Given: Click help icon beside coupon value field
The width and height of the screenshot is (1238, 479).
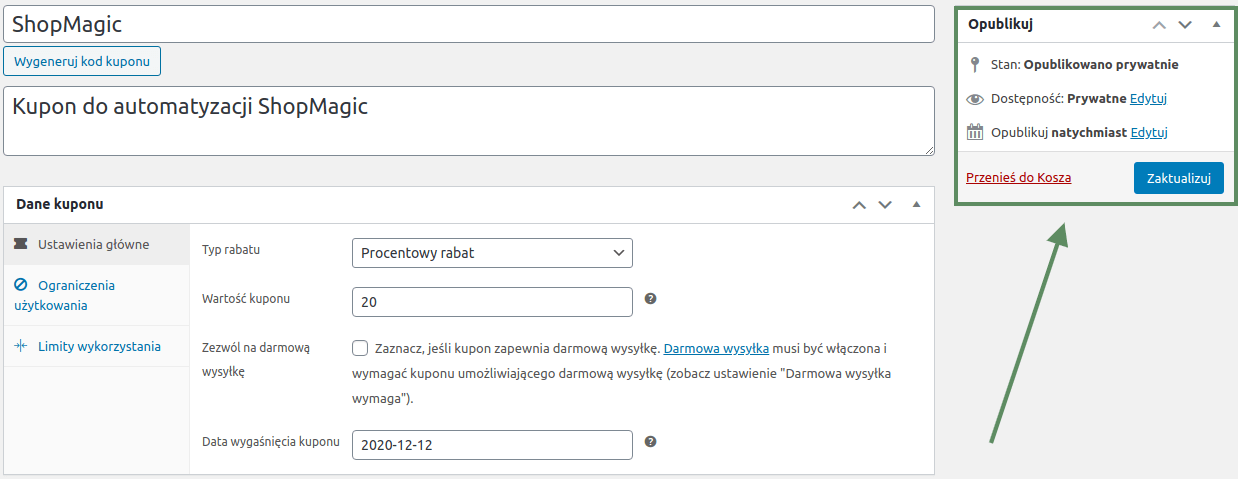Looking at the screenshot, I should (x=650, y=299).
